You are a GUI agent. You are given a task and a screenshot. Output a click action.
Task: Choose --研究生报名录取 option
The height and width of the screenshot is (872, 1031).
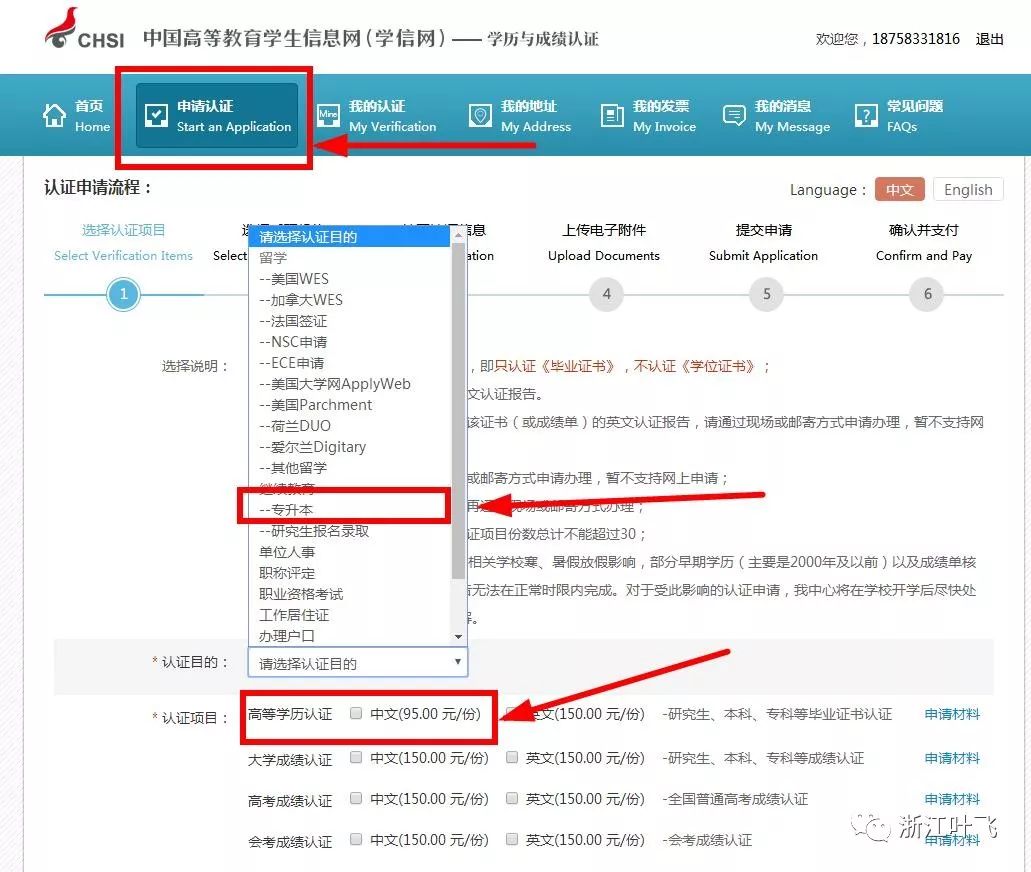350,531
